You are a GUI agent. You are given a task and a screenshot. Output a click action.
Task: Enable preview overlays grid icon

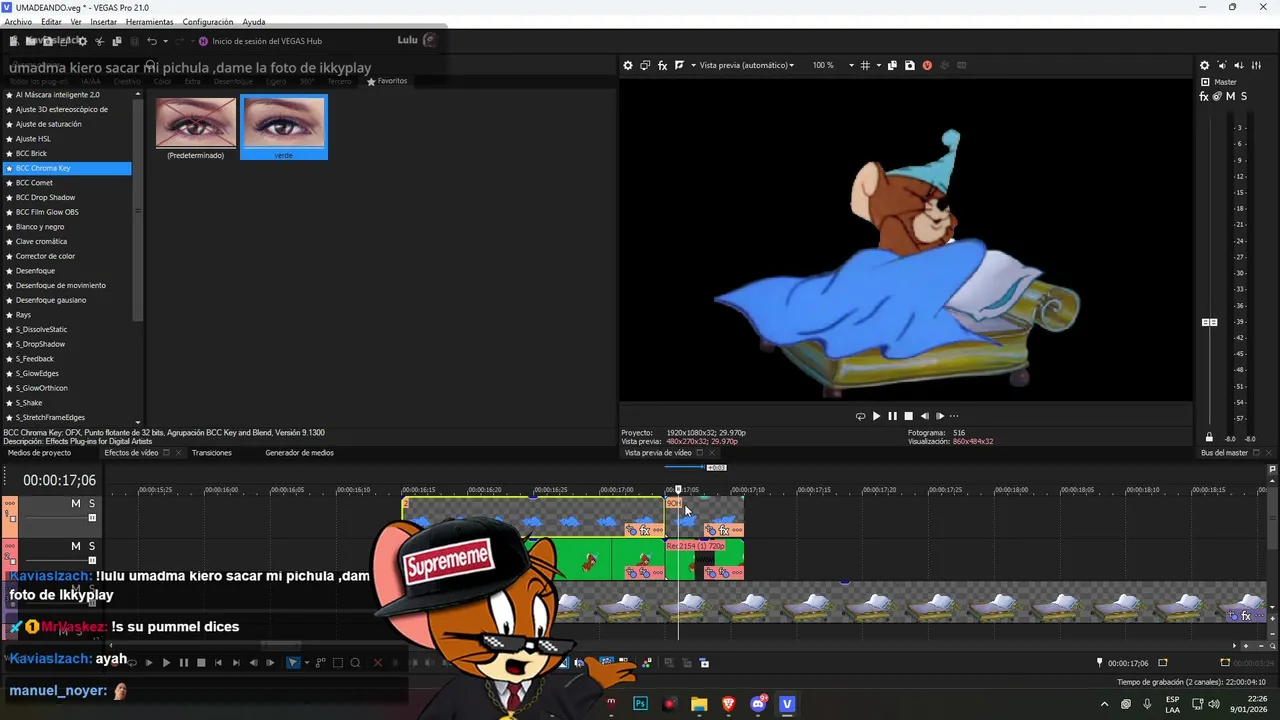865,65
